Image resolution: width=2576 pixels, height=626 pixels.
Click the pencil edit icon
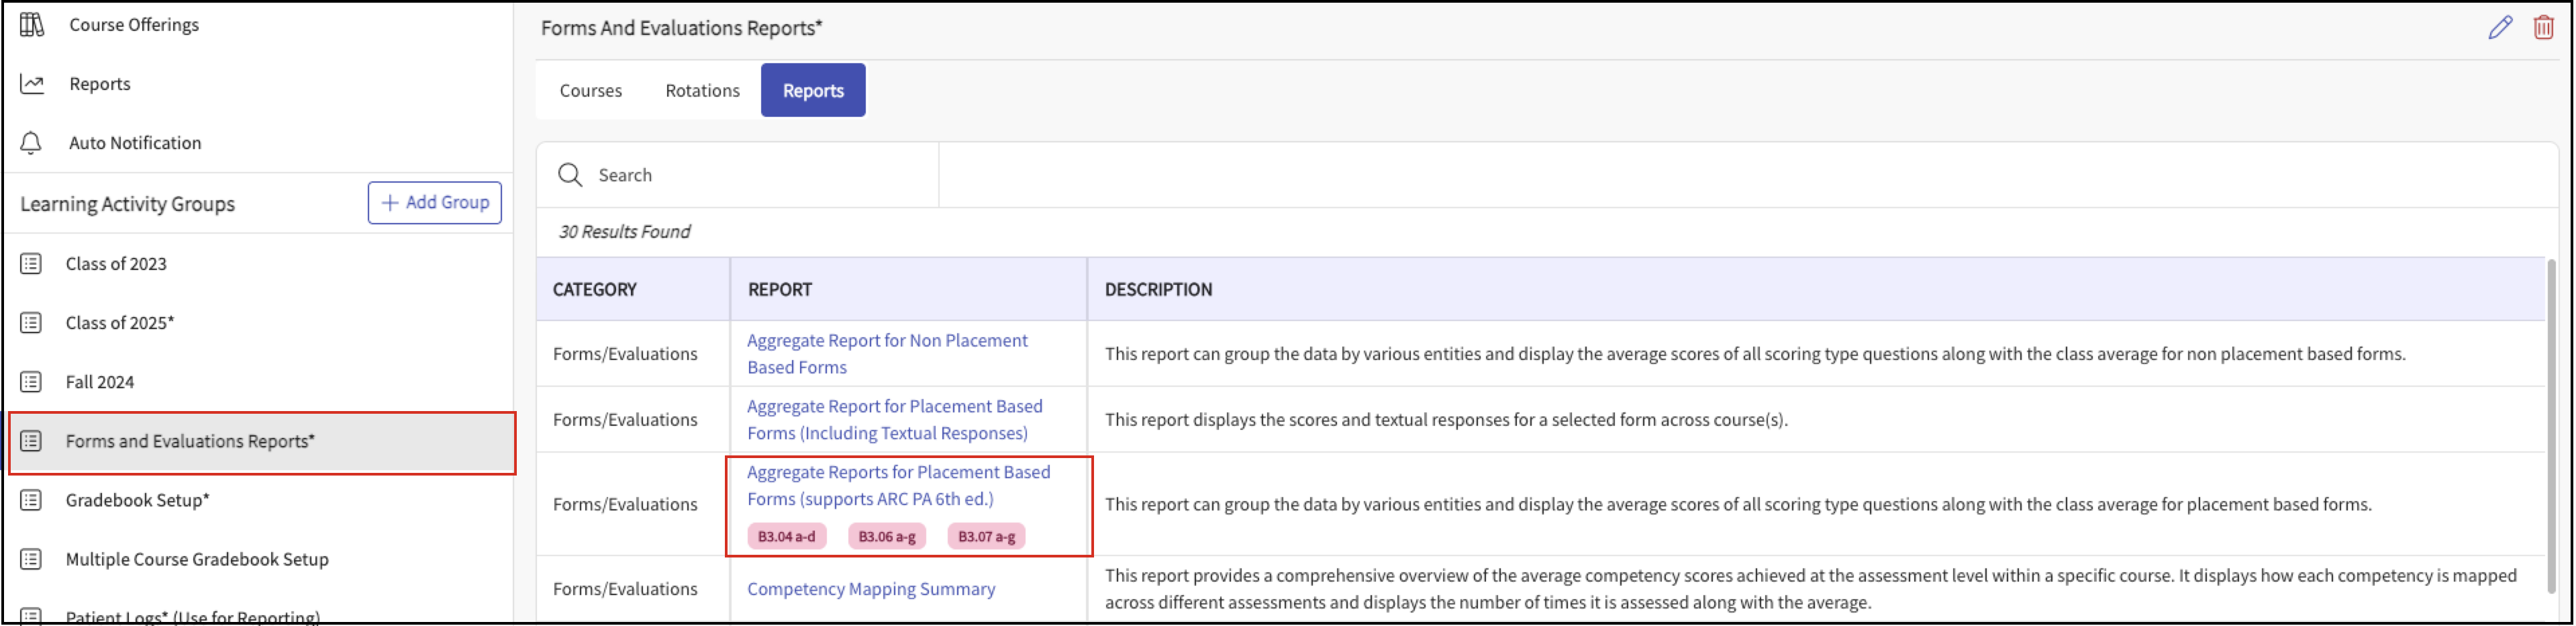2500,27
